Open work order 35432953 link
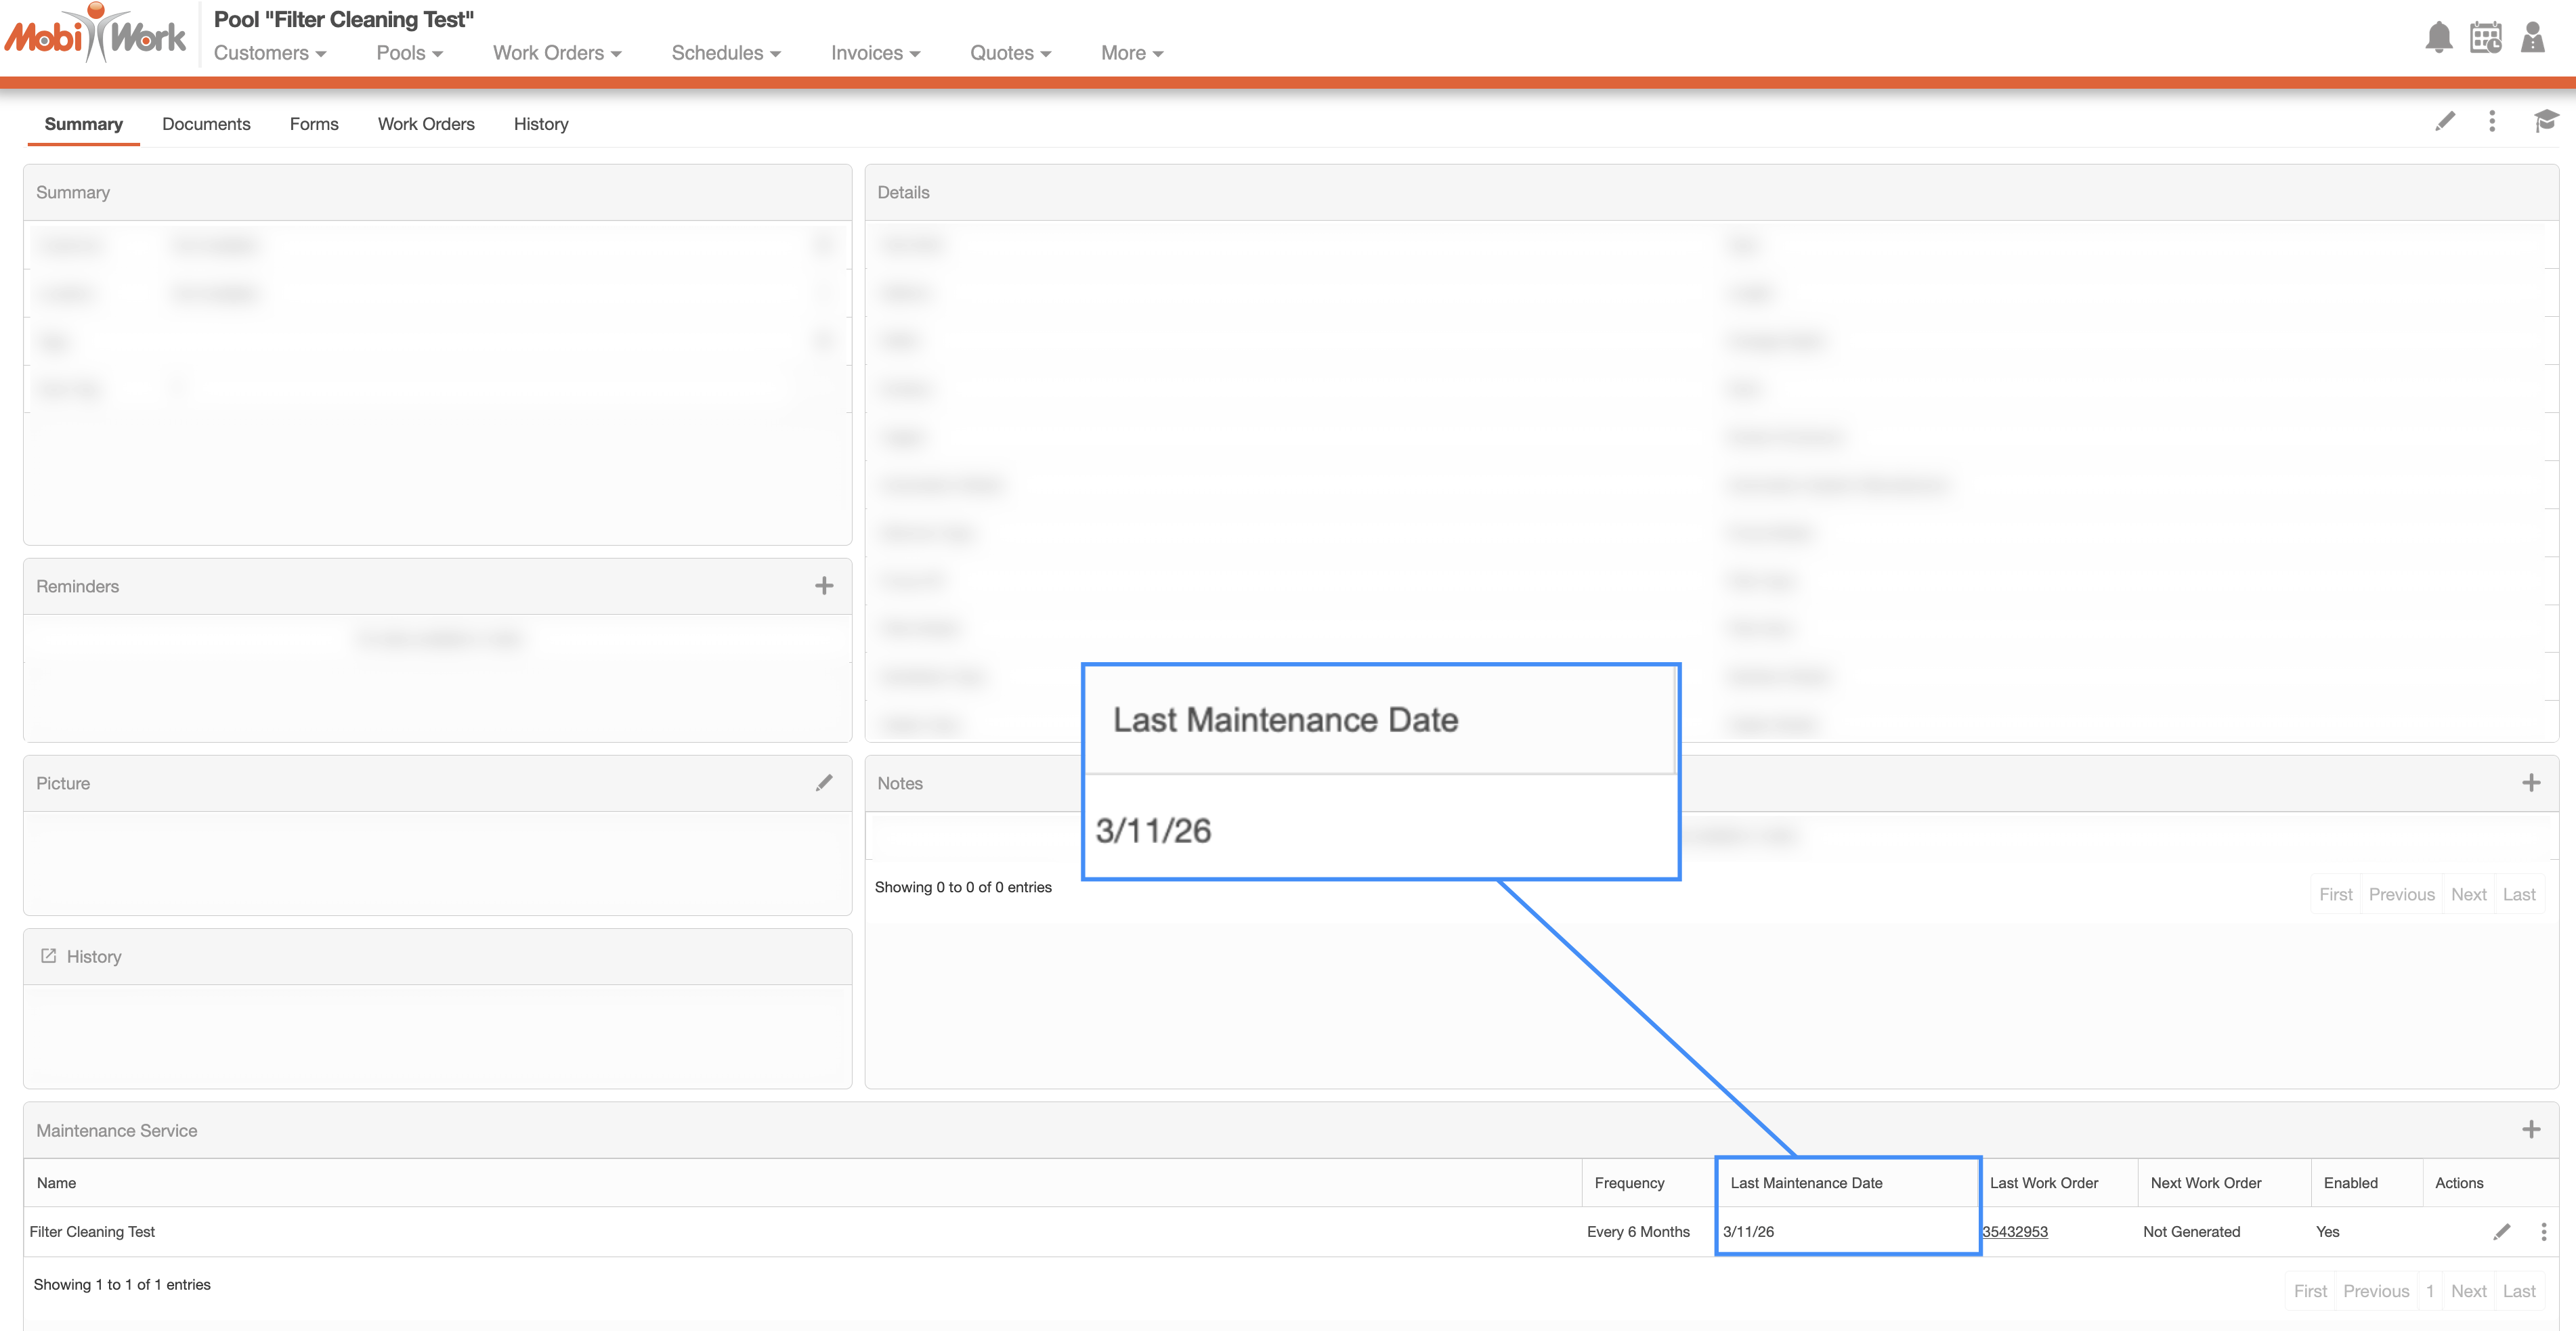2576x1331 pixels. pos(2014,1232)
